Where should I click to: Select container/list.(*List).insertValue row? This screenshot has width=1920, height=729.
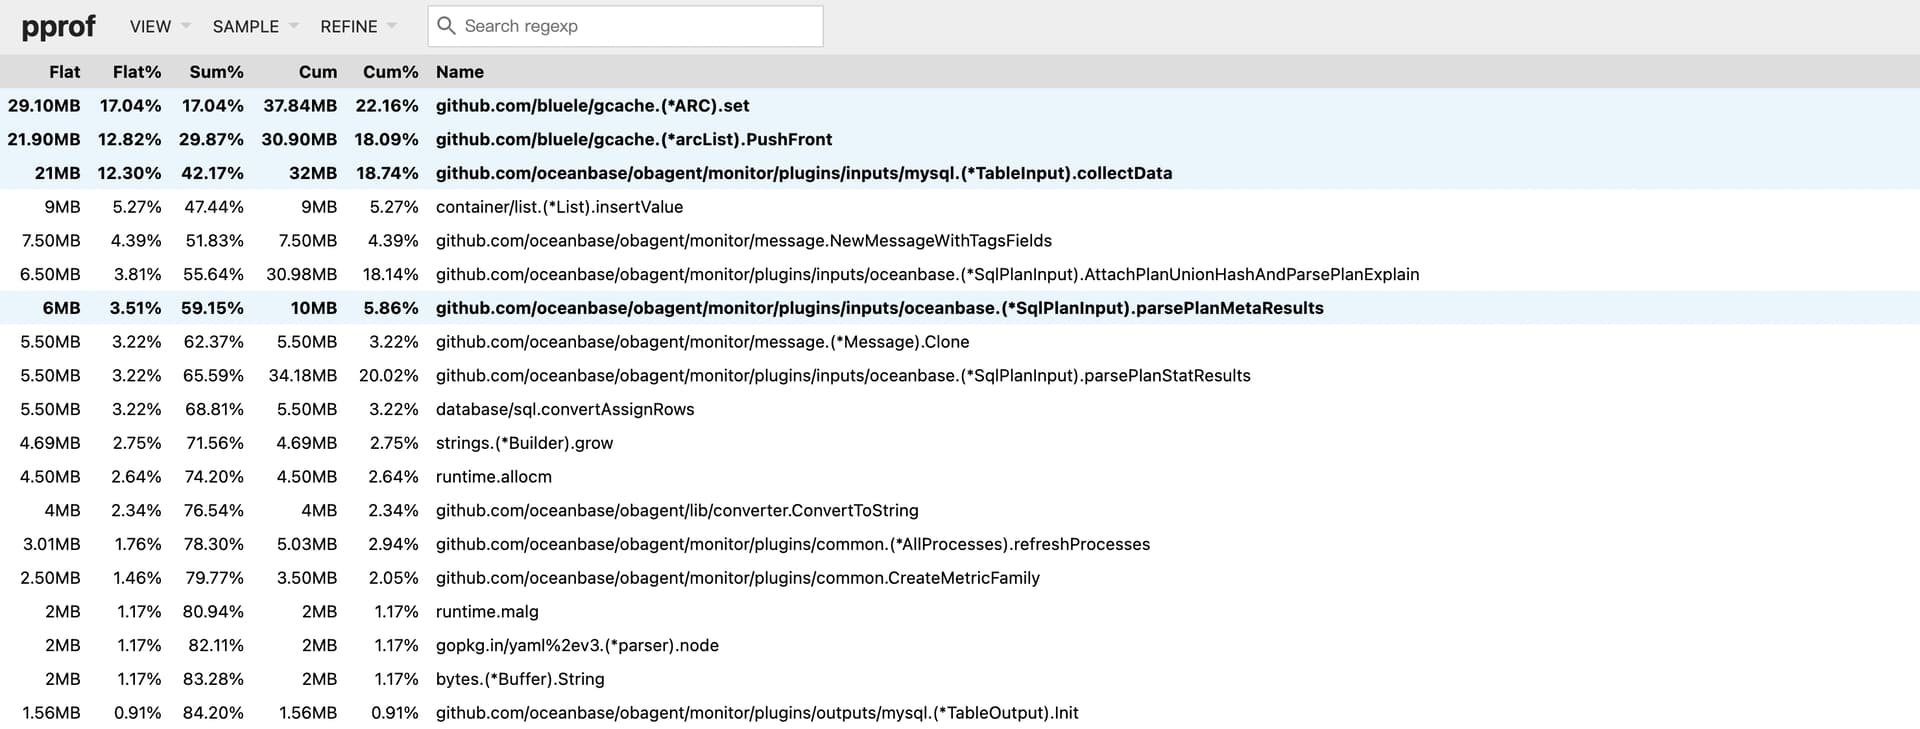(x=960, y=207)
